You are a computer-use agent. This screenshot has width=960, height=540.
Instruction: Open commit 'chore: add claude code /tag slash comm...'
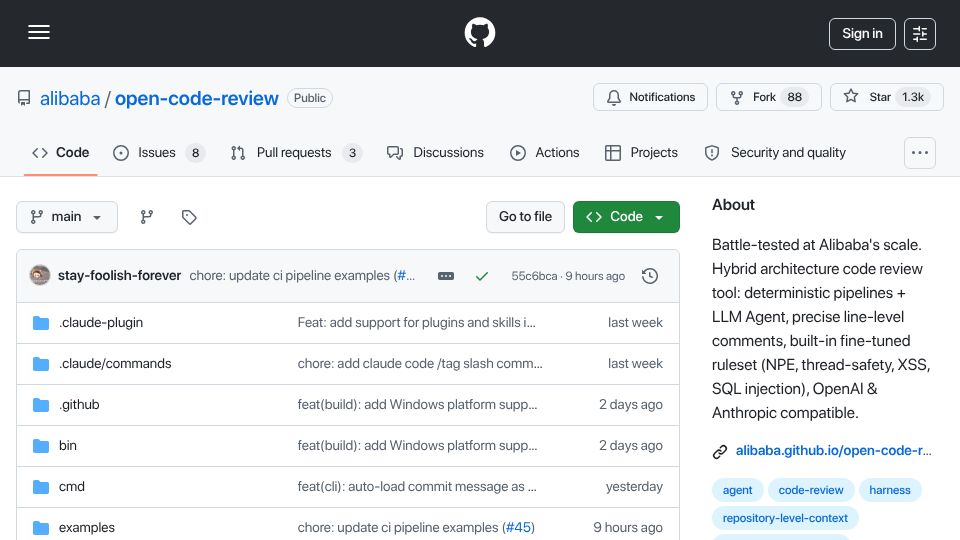point(420,364)
